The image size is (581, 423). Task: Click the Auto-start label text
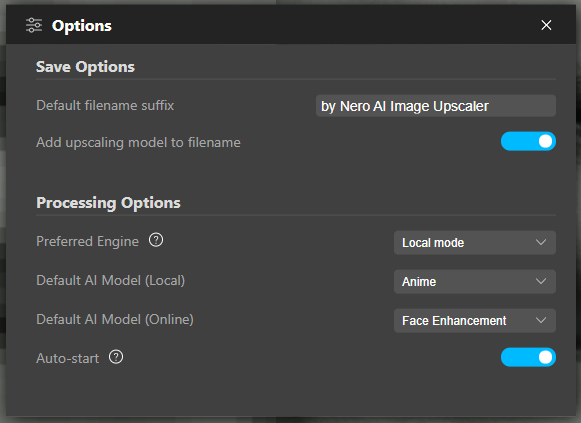pos(67,359)
